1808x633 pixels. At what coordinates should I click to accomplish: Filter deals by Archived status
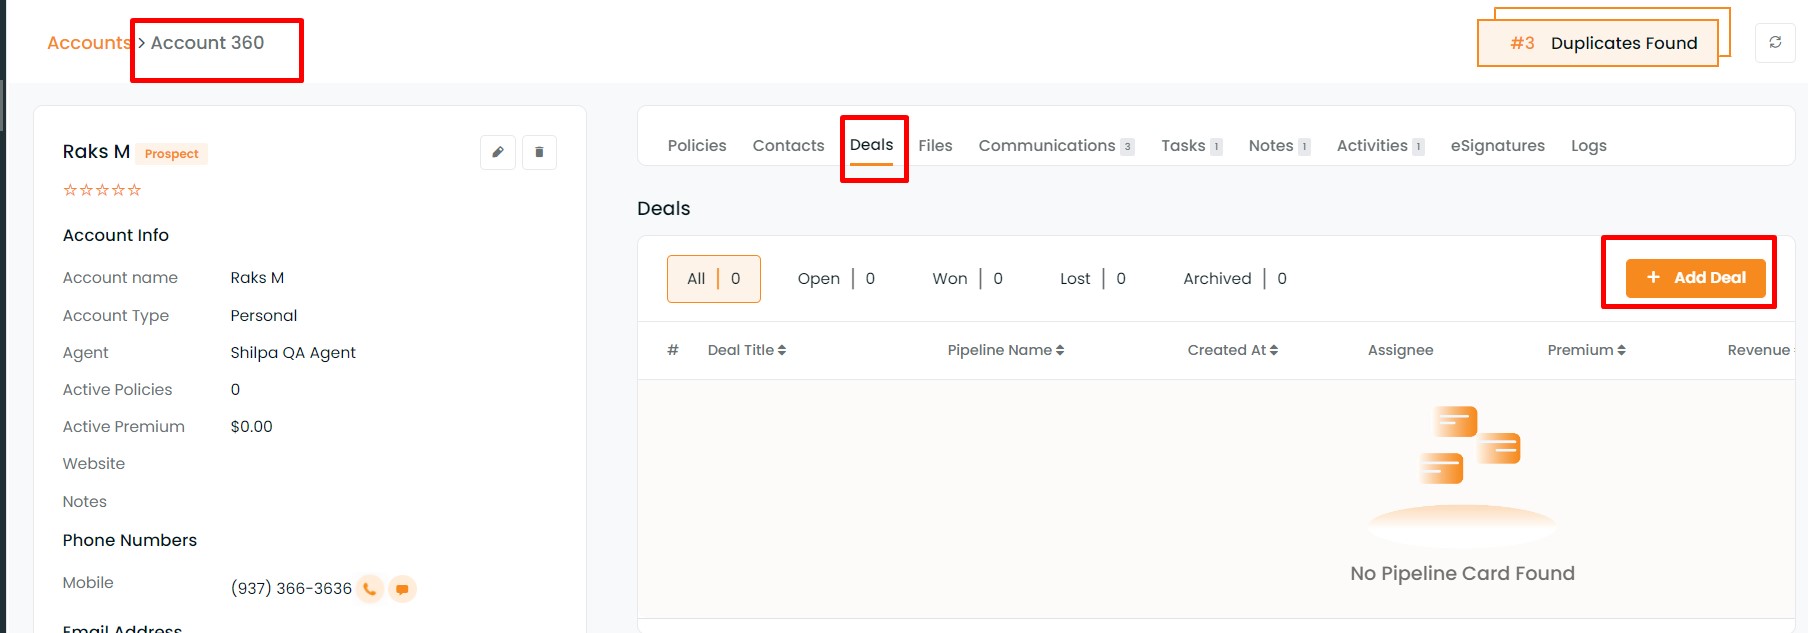pyautogui.click(x=1235, y=279)
